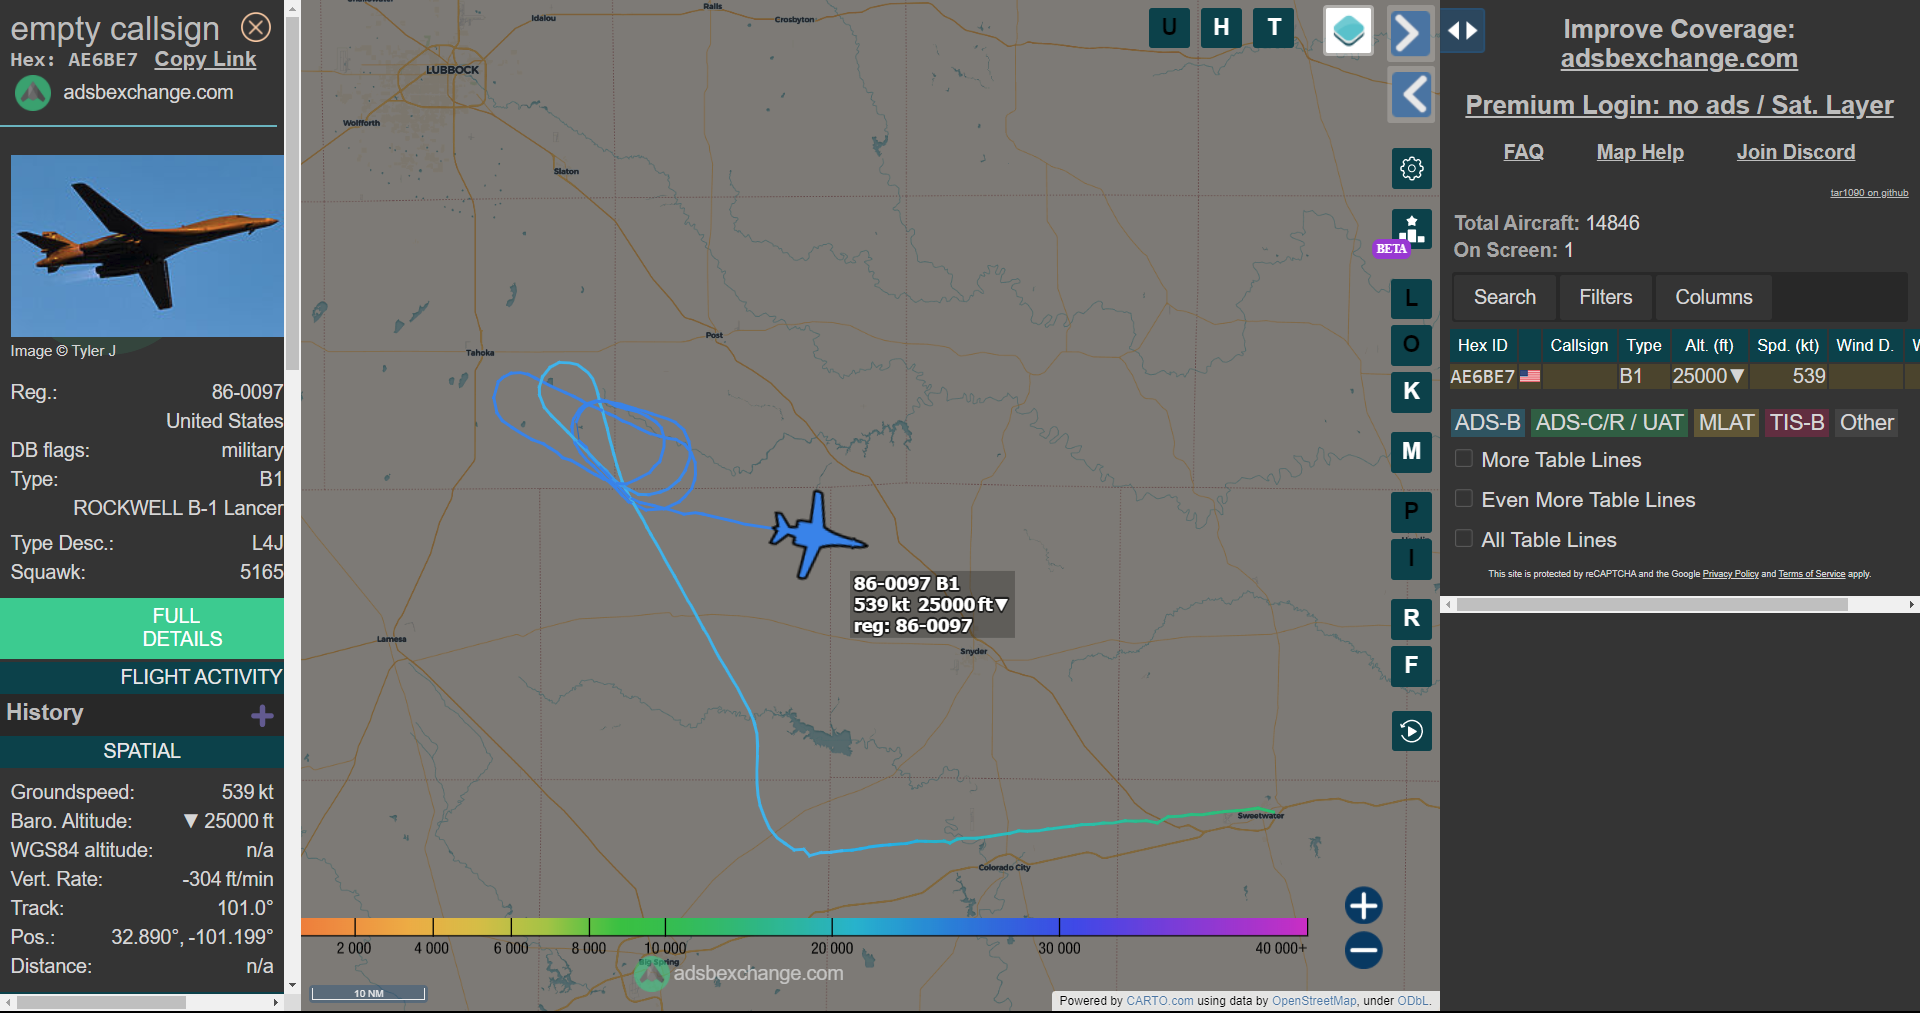Sort table by Callsign column
Viewport: 1920px width, 1013px height.
click(x=1579, y=345)
